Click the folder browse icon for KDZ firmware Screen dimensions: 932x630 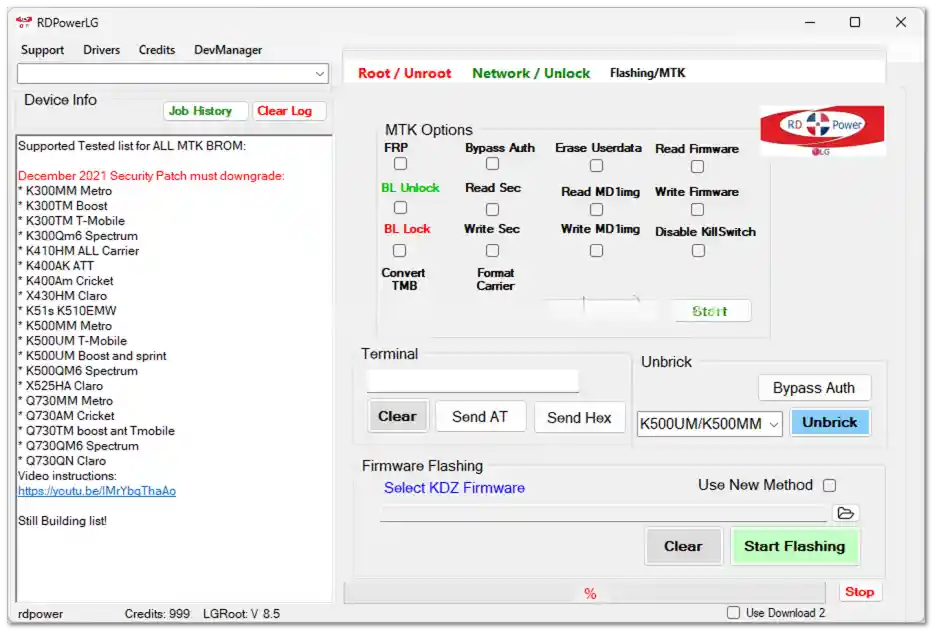845,513
